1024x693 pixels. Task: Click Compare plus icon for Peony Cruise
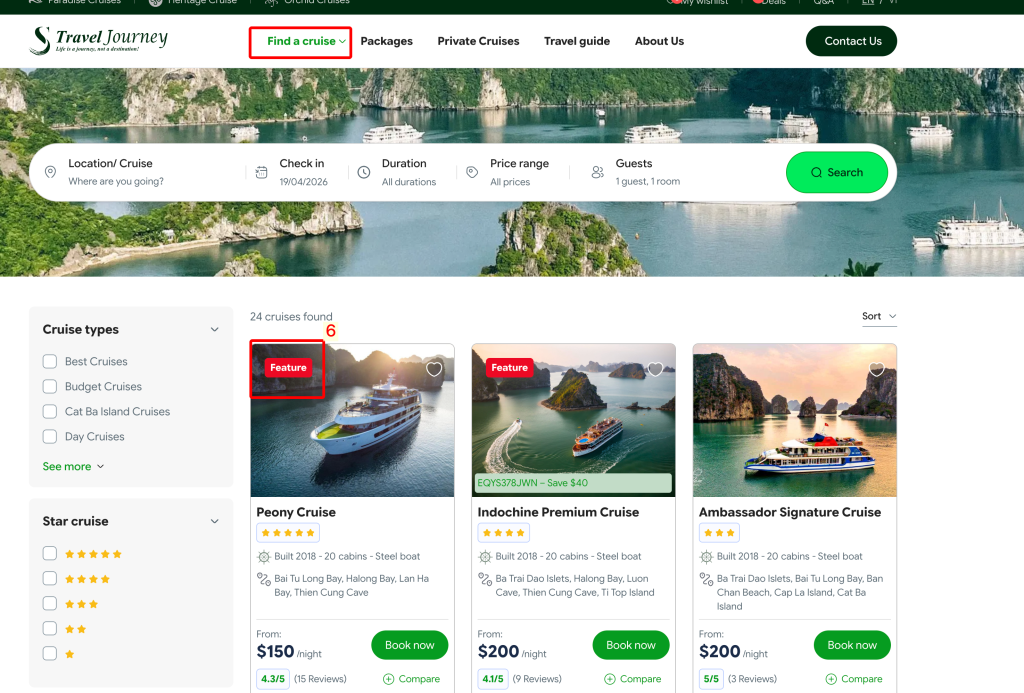(x=388, y=679)
